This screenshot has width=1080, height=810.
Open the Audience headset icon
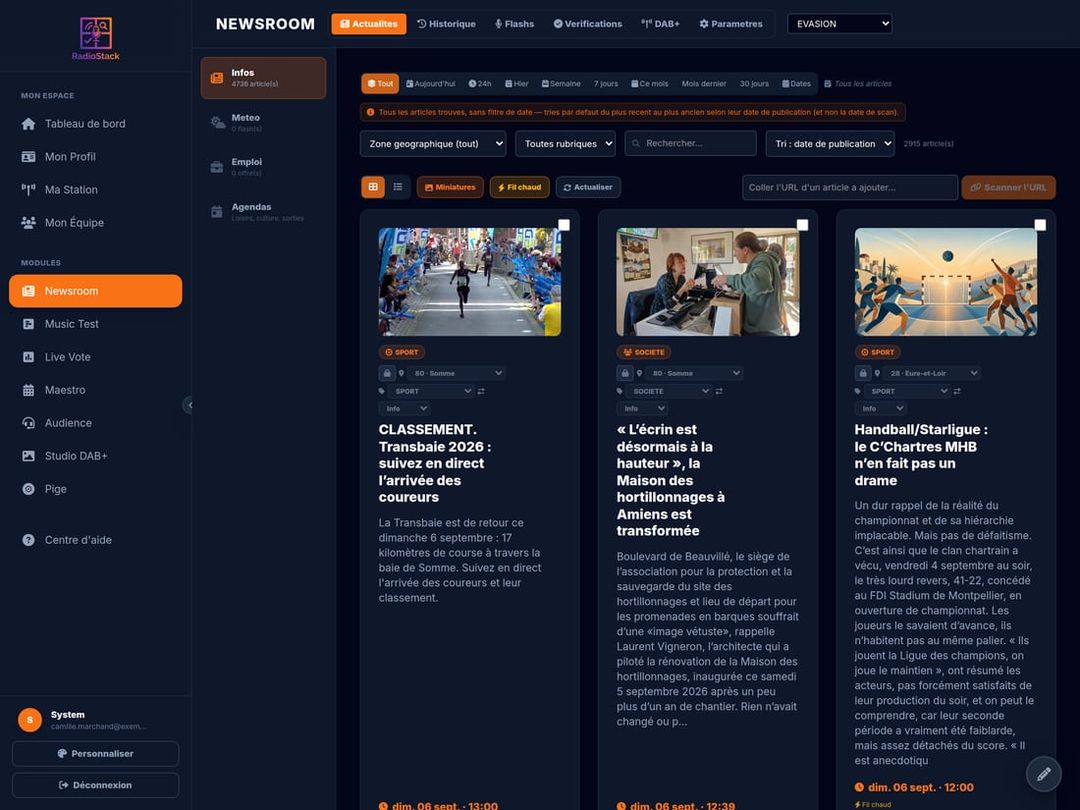click(28, 424)
